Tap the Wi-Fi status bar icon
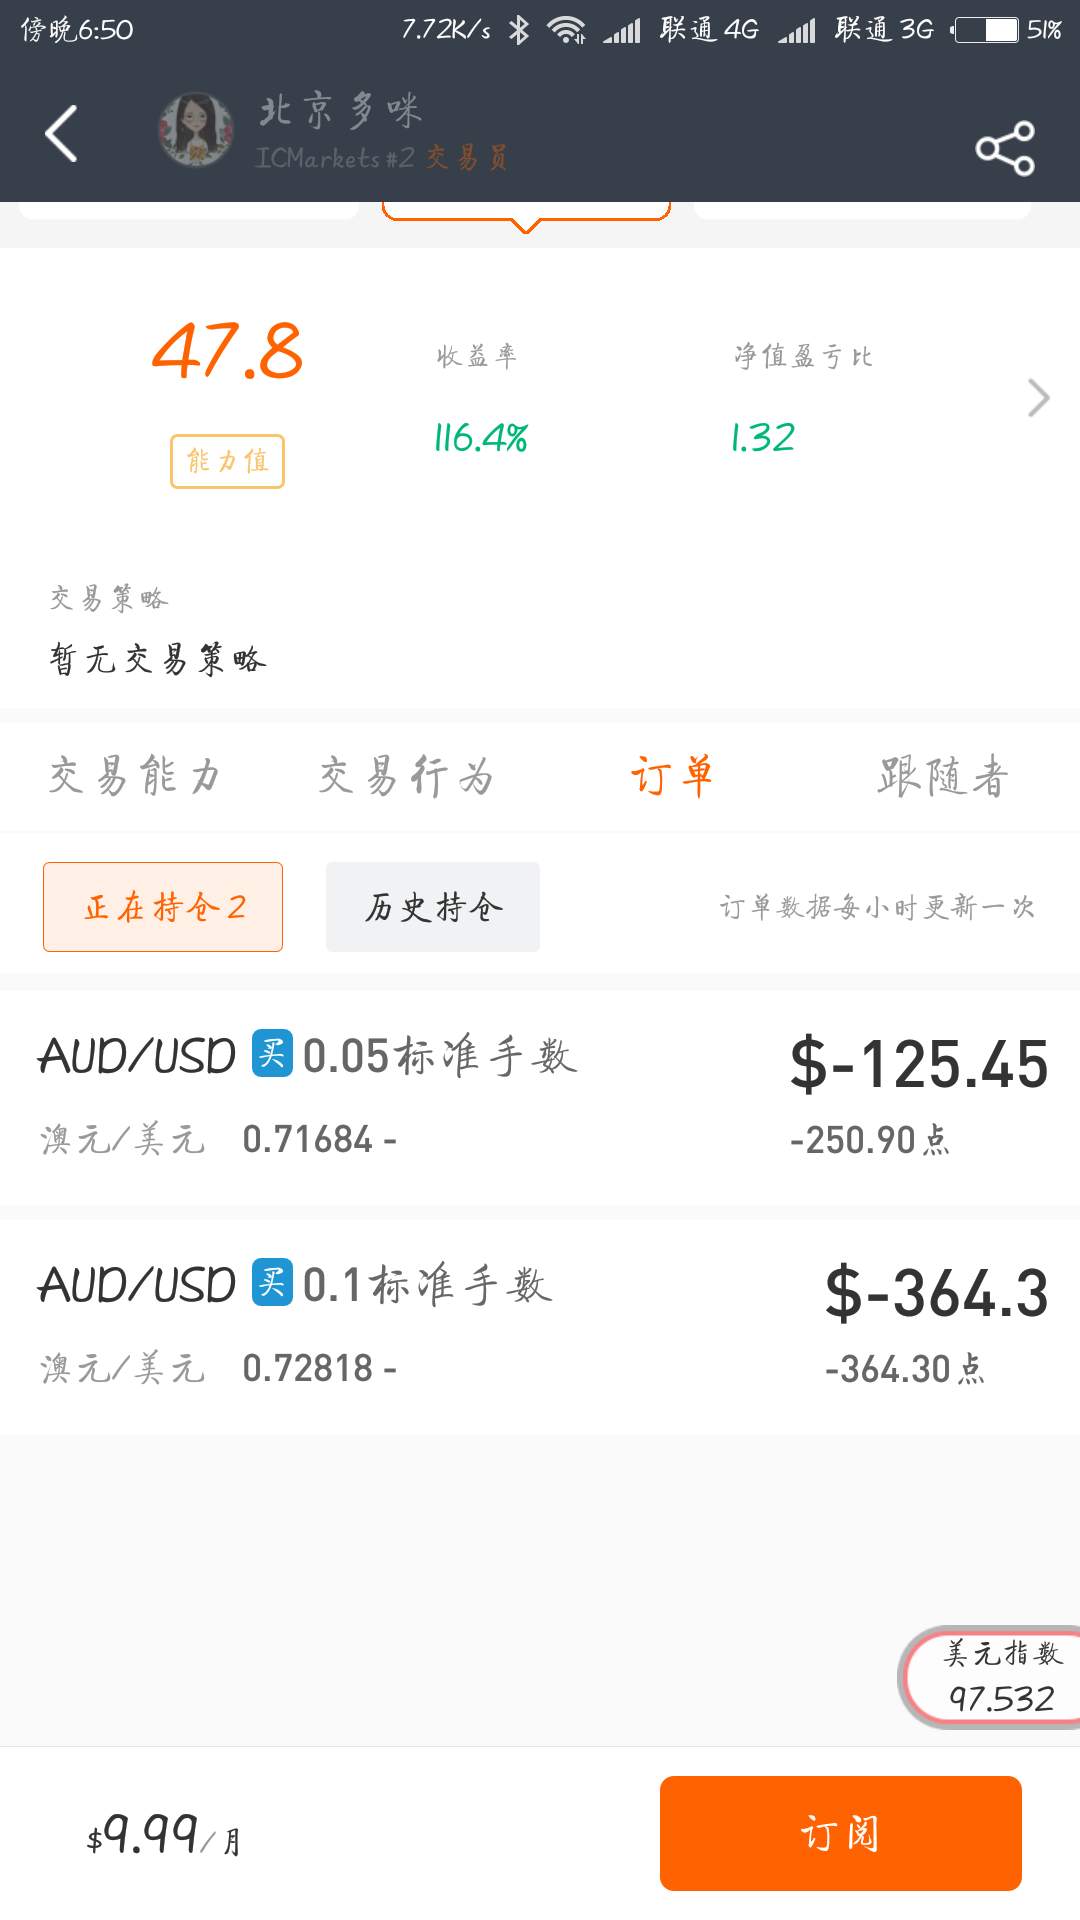 [x=566, y=30]
